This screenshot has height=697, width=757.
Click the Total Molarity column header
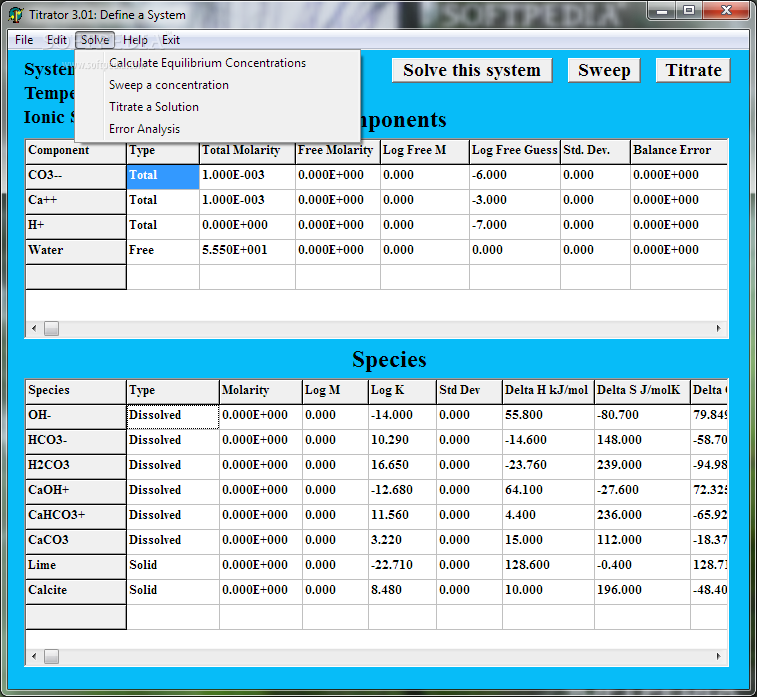tap(247, 152)
